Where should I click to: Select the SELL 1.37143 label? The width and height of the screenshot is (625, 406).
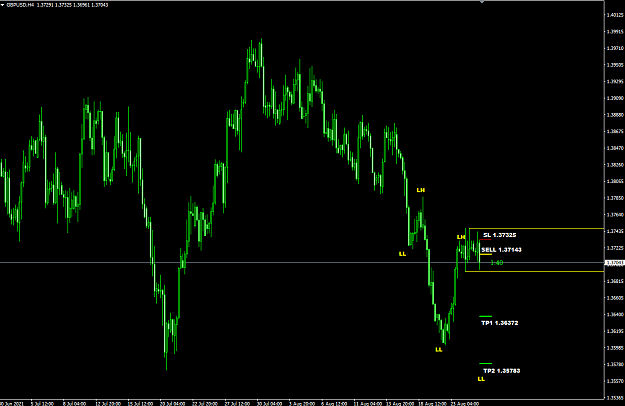[501, 250]
